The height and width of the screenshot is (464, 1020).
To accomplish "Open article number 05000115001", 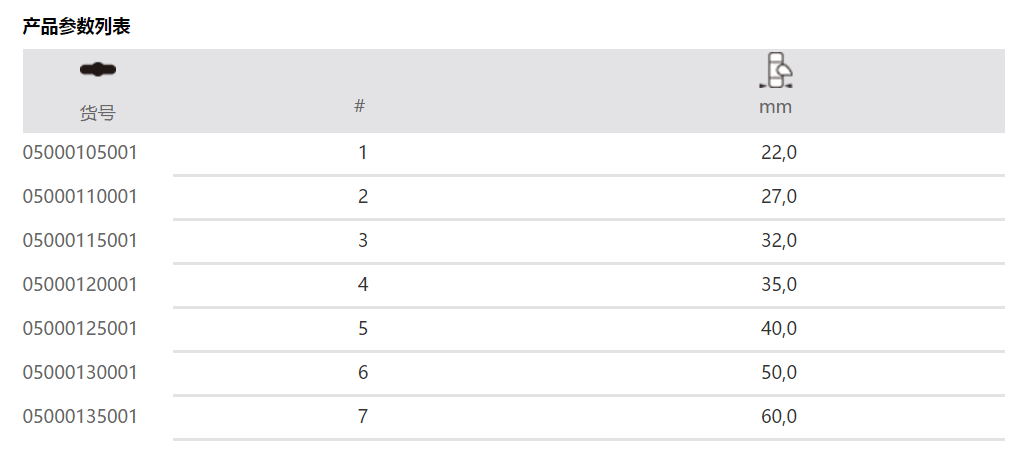I will pyautogui.click(x=80, y=241).
